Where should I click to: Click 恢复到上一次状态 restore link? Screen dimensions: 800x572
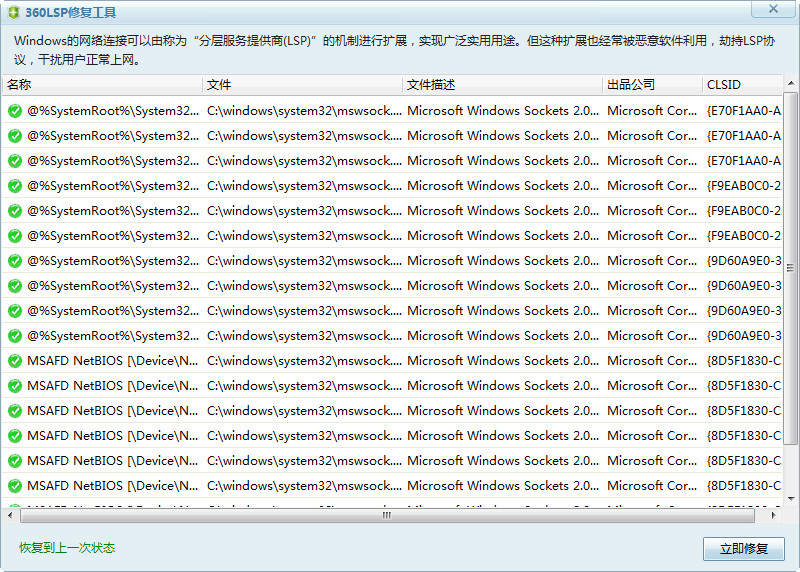(x=67, y=548)
